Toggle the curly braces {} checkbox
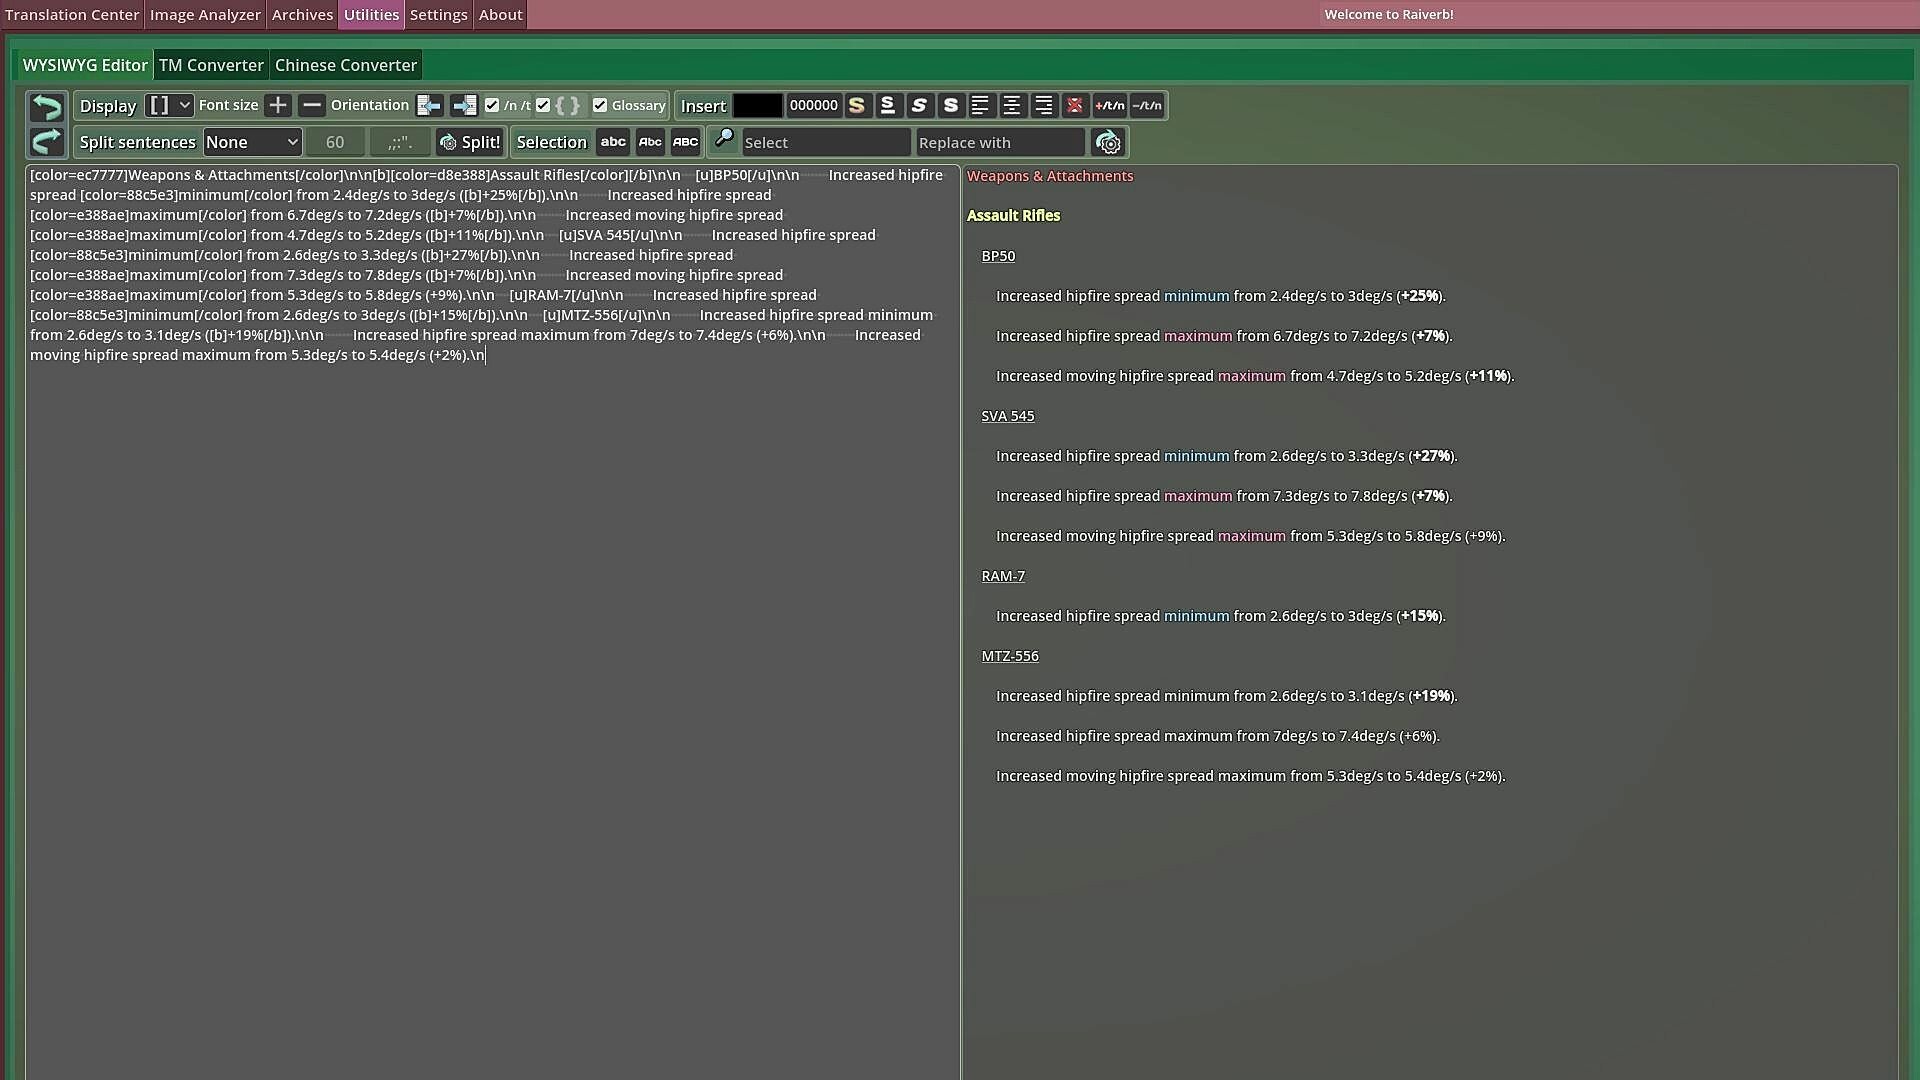Screen dimensions: 1920x1080 click(543, 105)
